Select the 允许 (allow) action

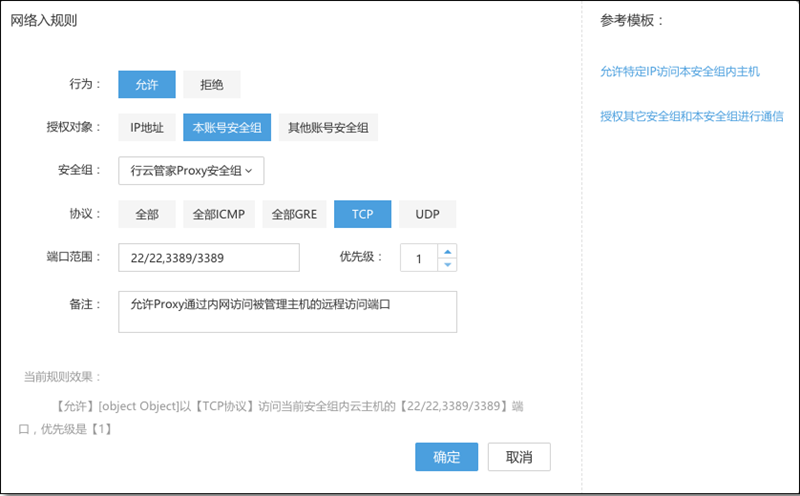(147, 84)
